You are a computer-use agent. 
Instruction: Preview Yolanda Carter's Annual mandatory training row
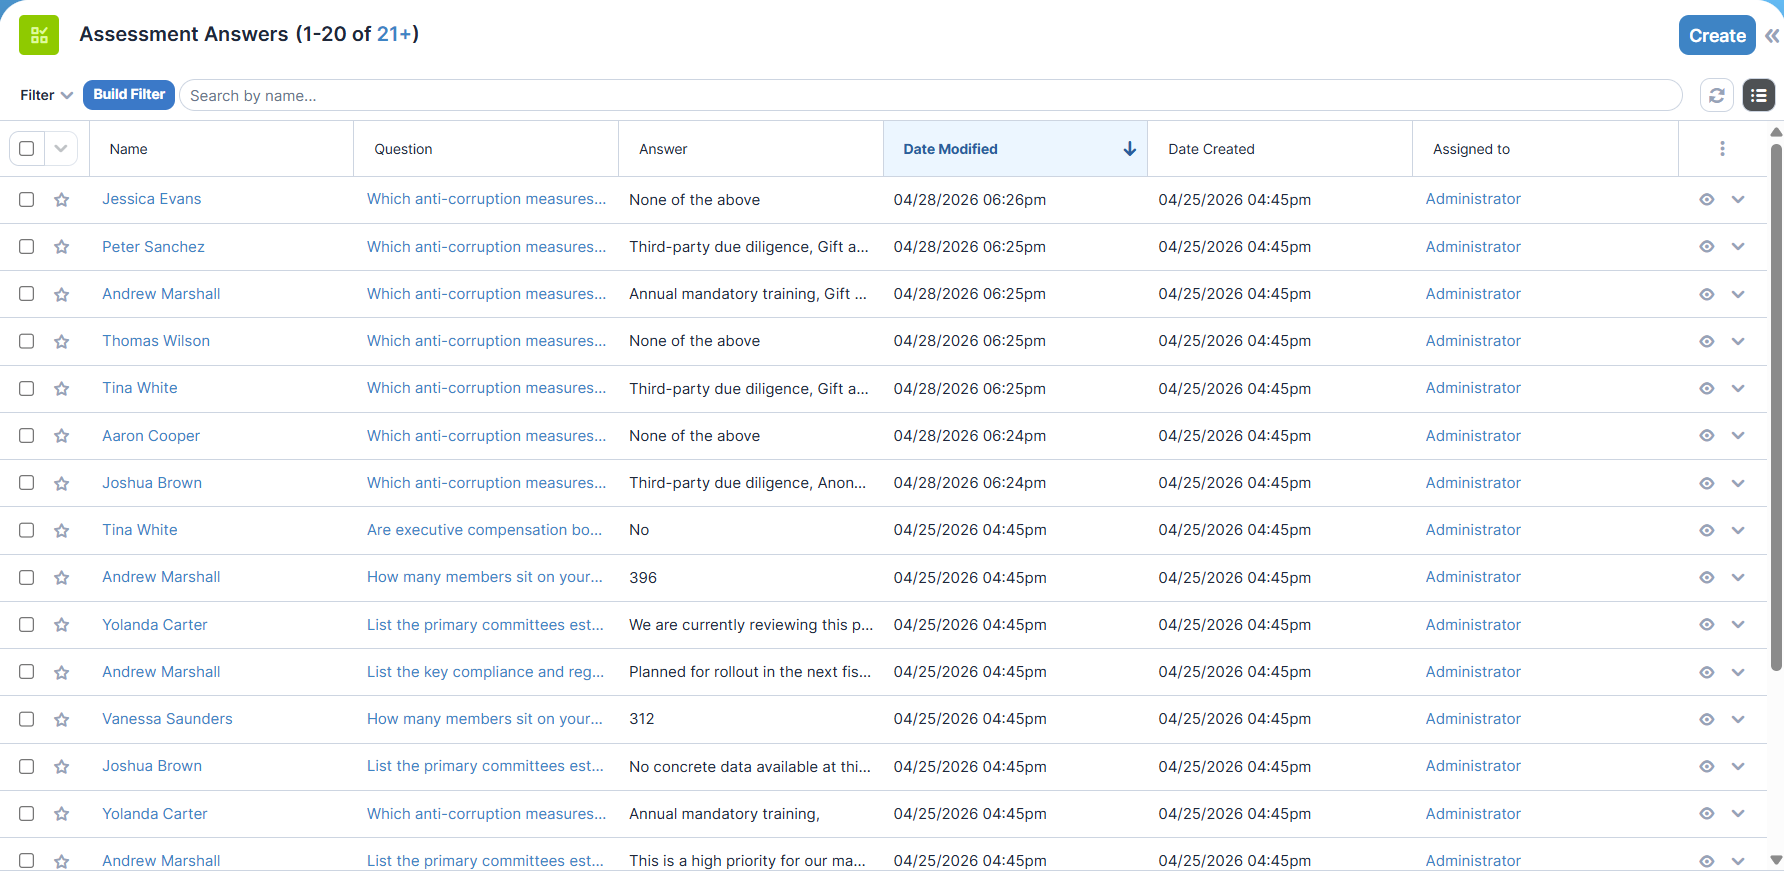pos(1707,814)
